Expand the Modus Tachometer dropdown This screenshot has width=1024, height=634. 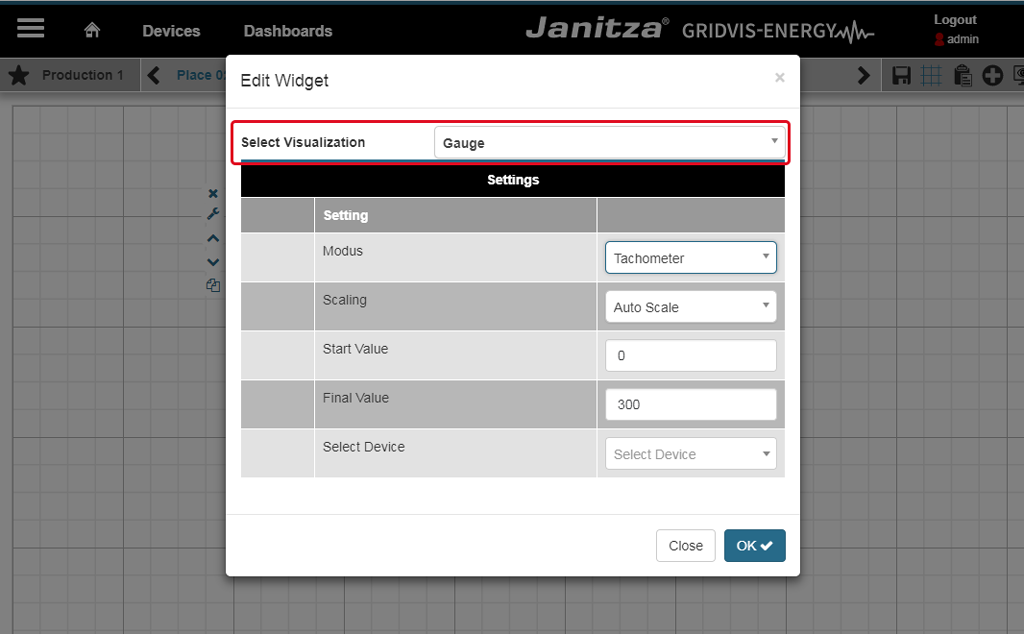pos(690,258)
